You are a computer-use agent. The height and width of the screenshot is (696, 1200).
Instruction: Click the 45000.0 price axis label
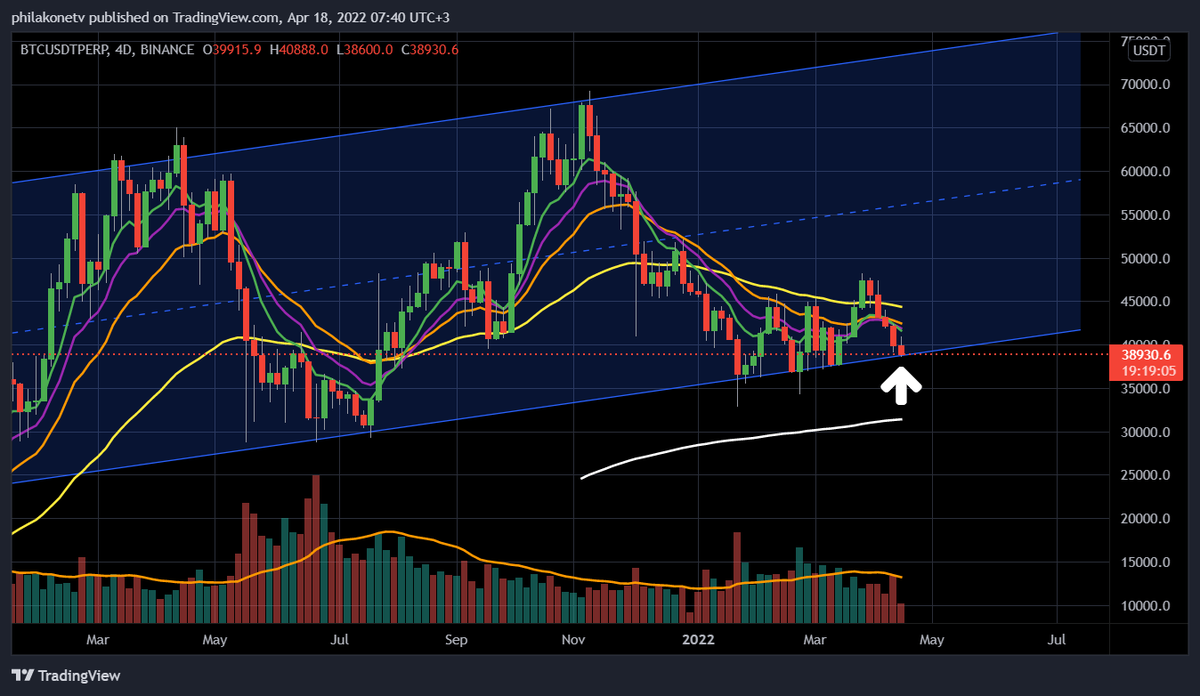point(1145,302)
